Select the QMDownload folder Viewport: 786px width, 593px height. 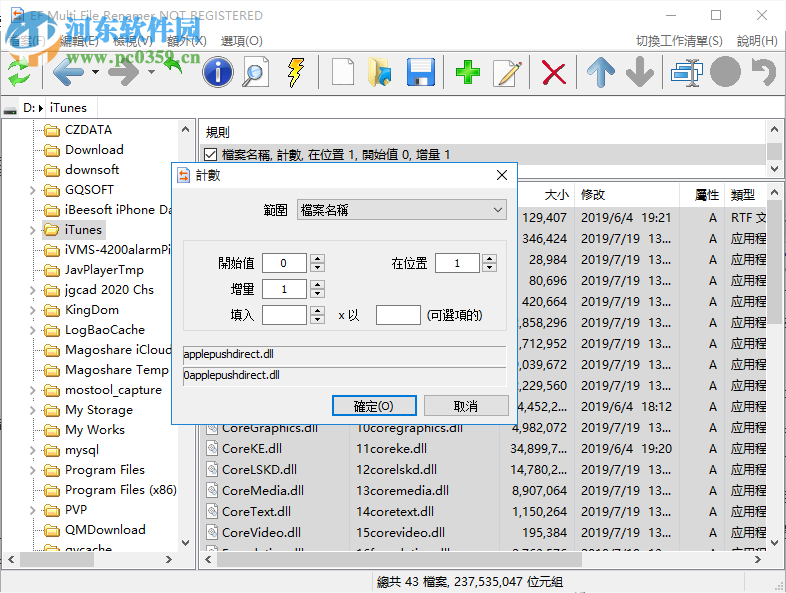[105, 530]
